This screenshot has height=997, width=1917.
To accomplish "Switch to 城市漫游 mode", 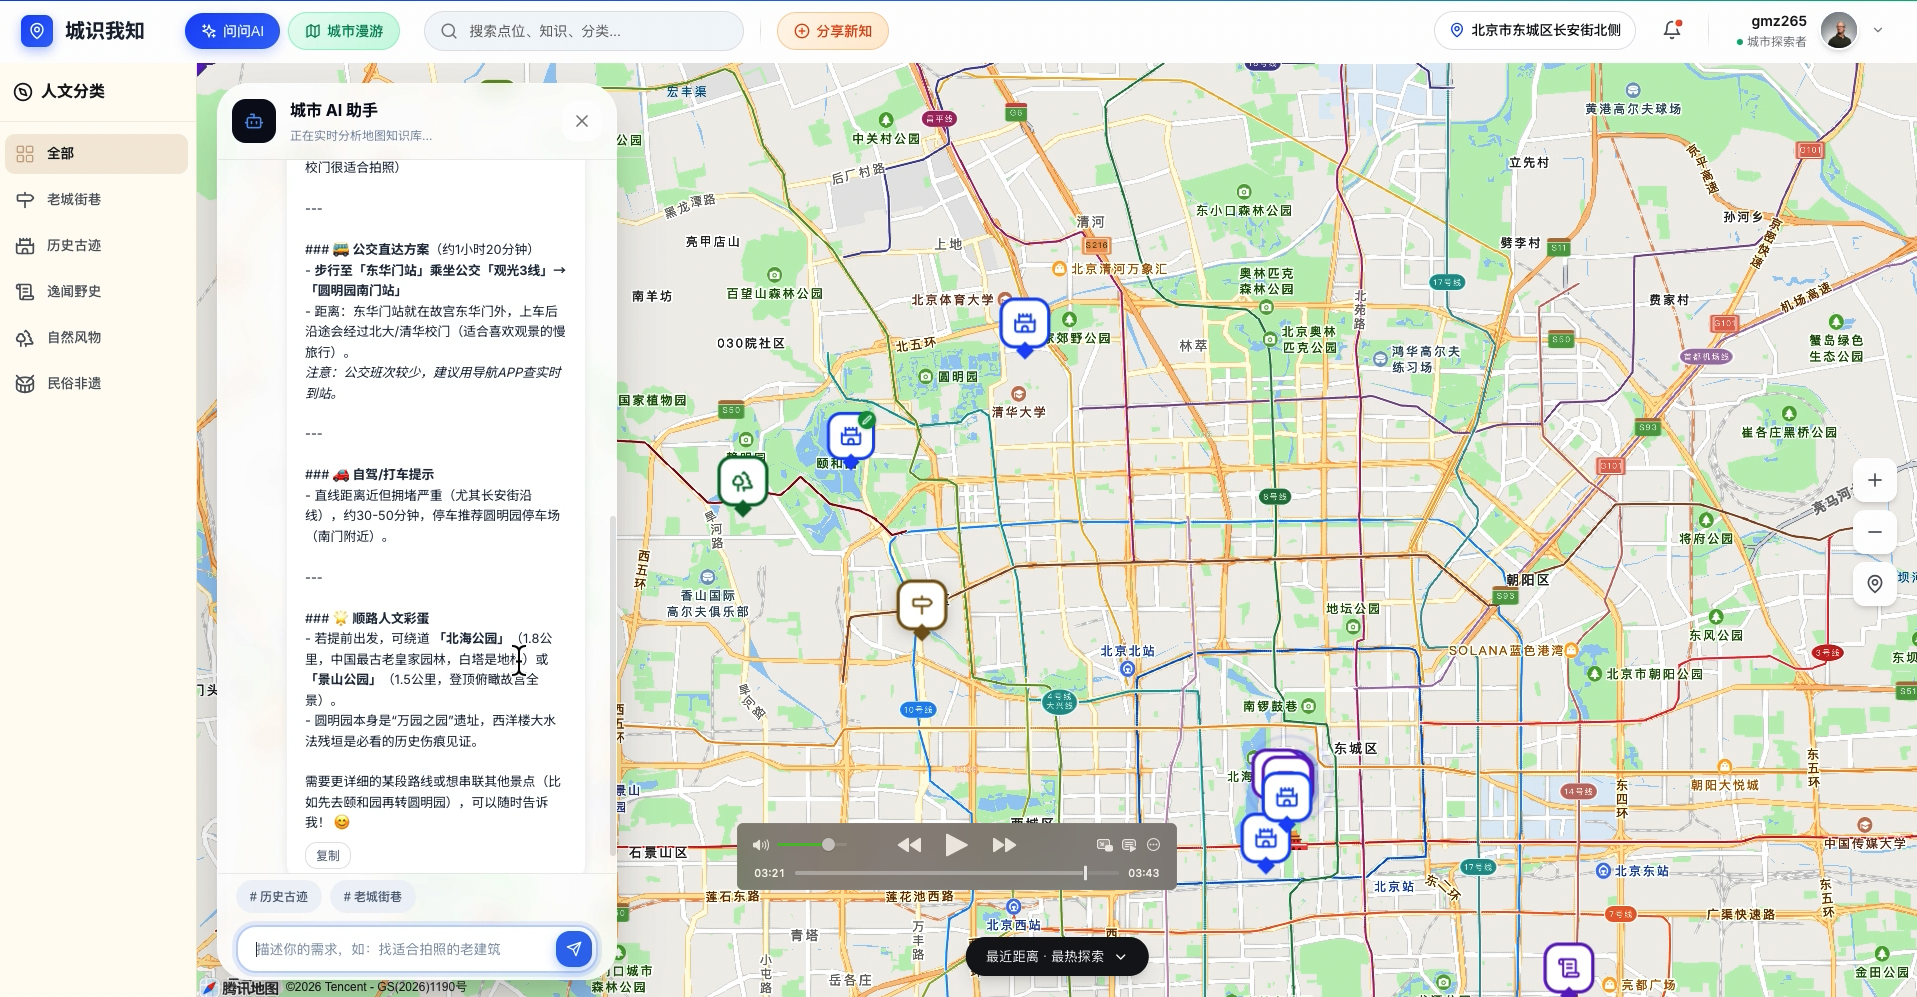I will pyautogui.click(x=344, y=31).
